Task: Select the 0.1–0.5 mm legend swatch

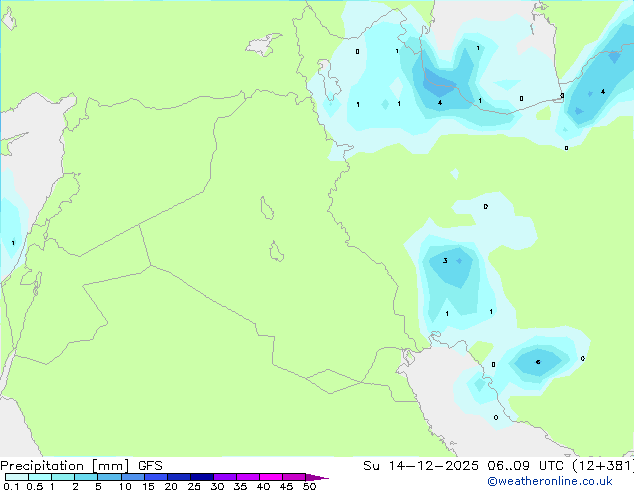Action: tap(17, 477)
